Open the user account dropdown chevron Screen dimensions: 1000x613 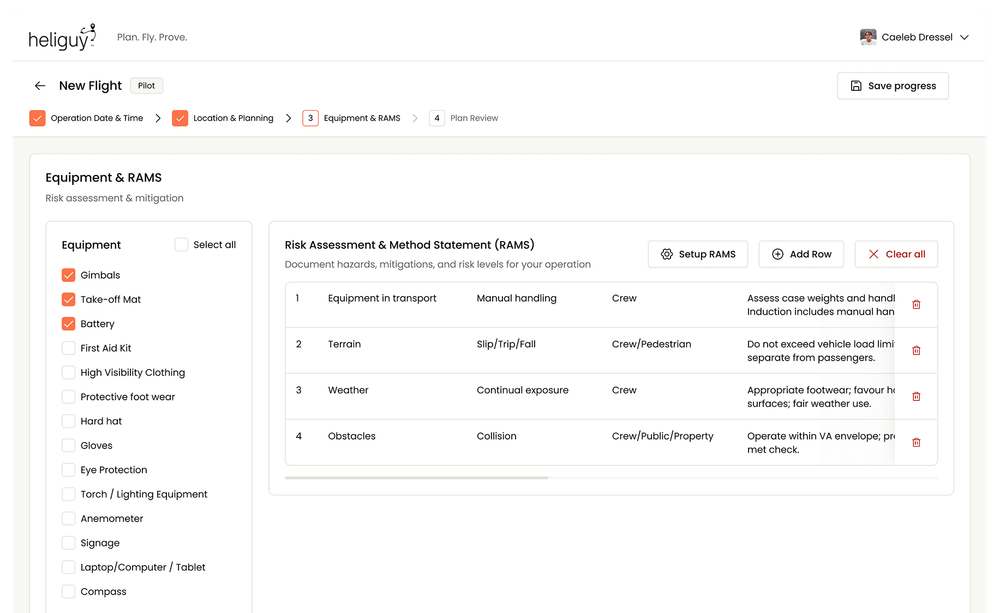[964, 38]
